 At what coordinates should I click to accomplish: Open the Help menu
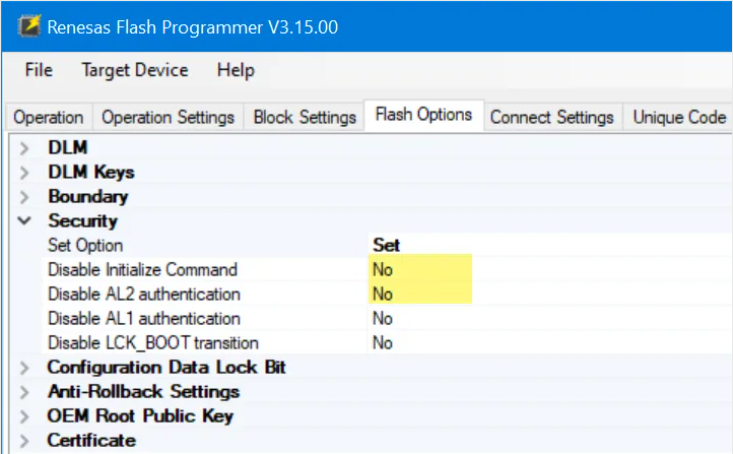point(236,70)
